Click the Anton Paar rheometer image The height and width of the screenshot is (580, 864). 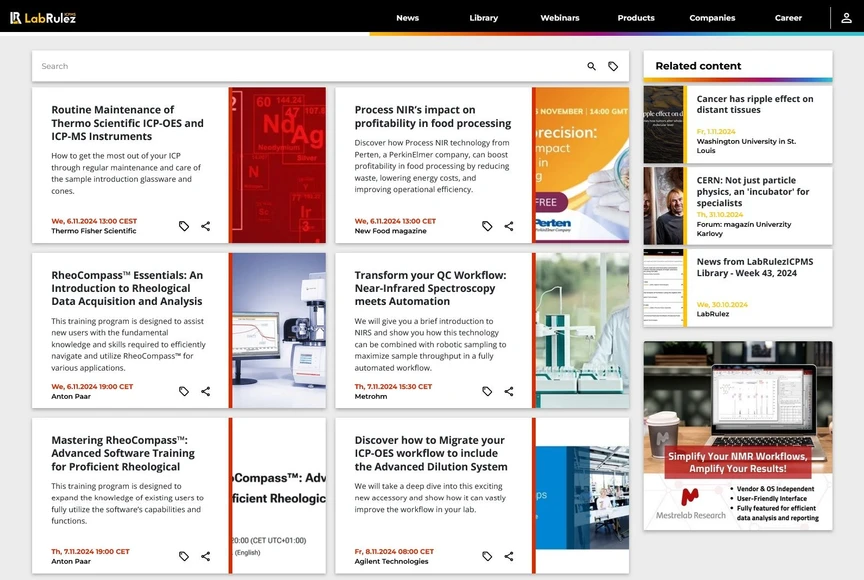click(x=279, y=330)
